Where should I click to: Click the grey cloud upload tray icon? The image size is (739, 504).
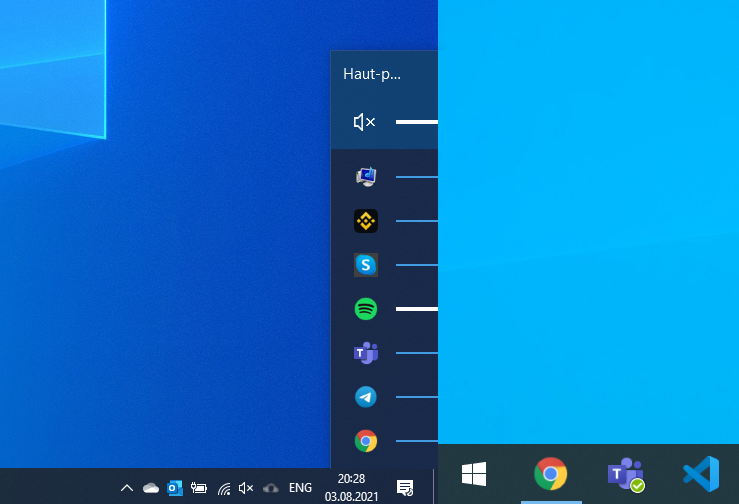click(x=271, y=488)
